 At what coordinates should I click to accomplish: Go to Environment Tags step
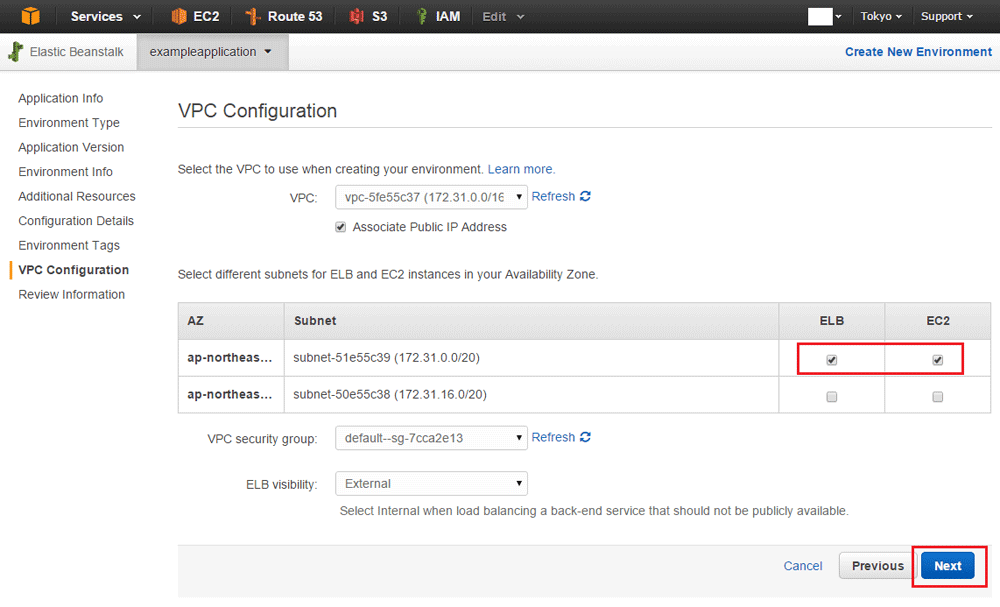coord(69,245)
